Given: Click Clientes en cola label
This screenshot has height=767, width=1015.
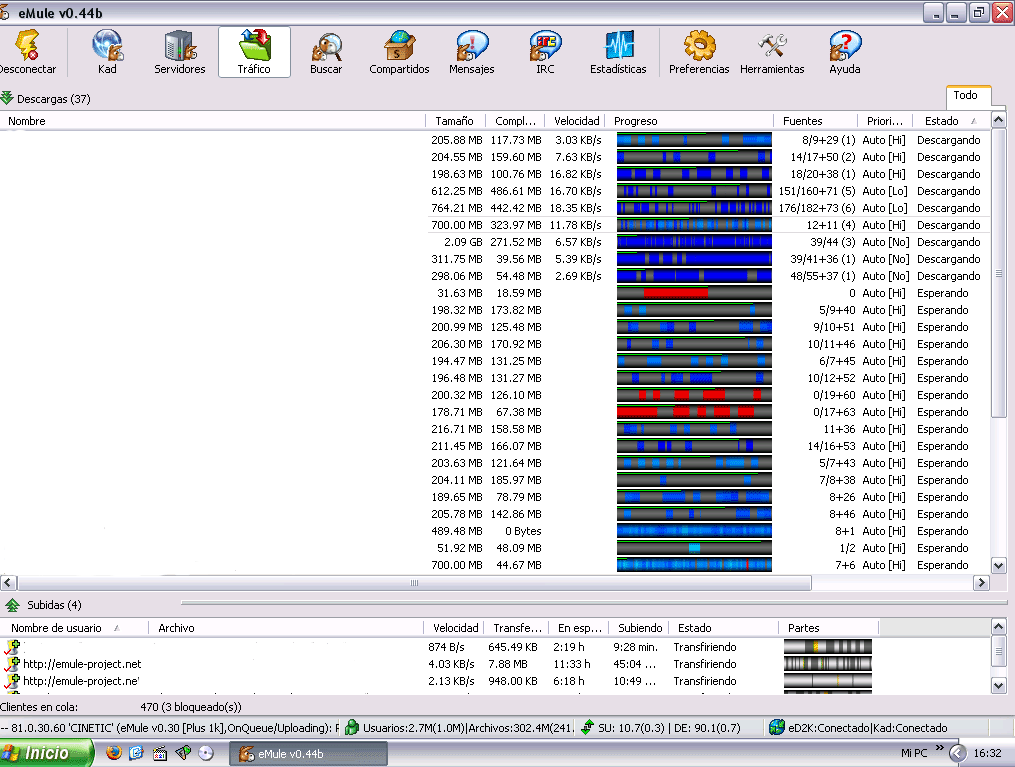Looking at the screenshot, I should click(39, 707).
